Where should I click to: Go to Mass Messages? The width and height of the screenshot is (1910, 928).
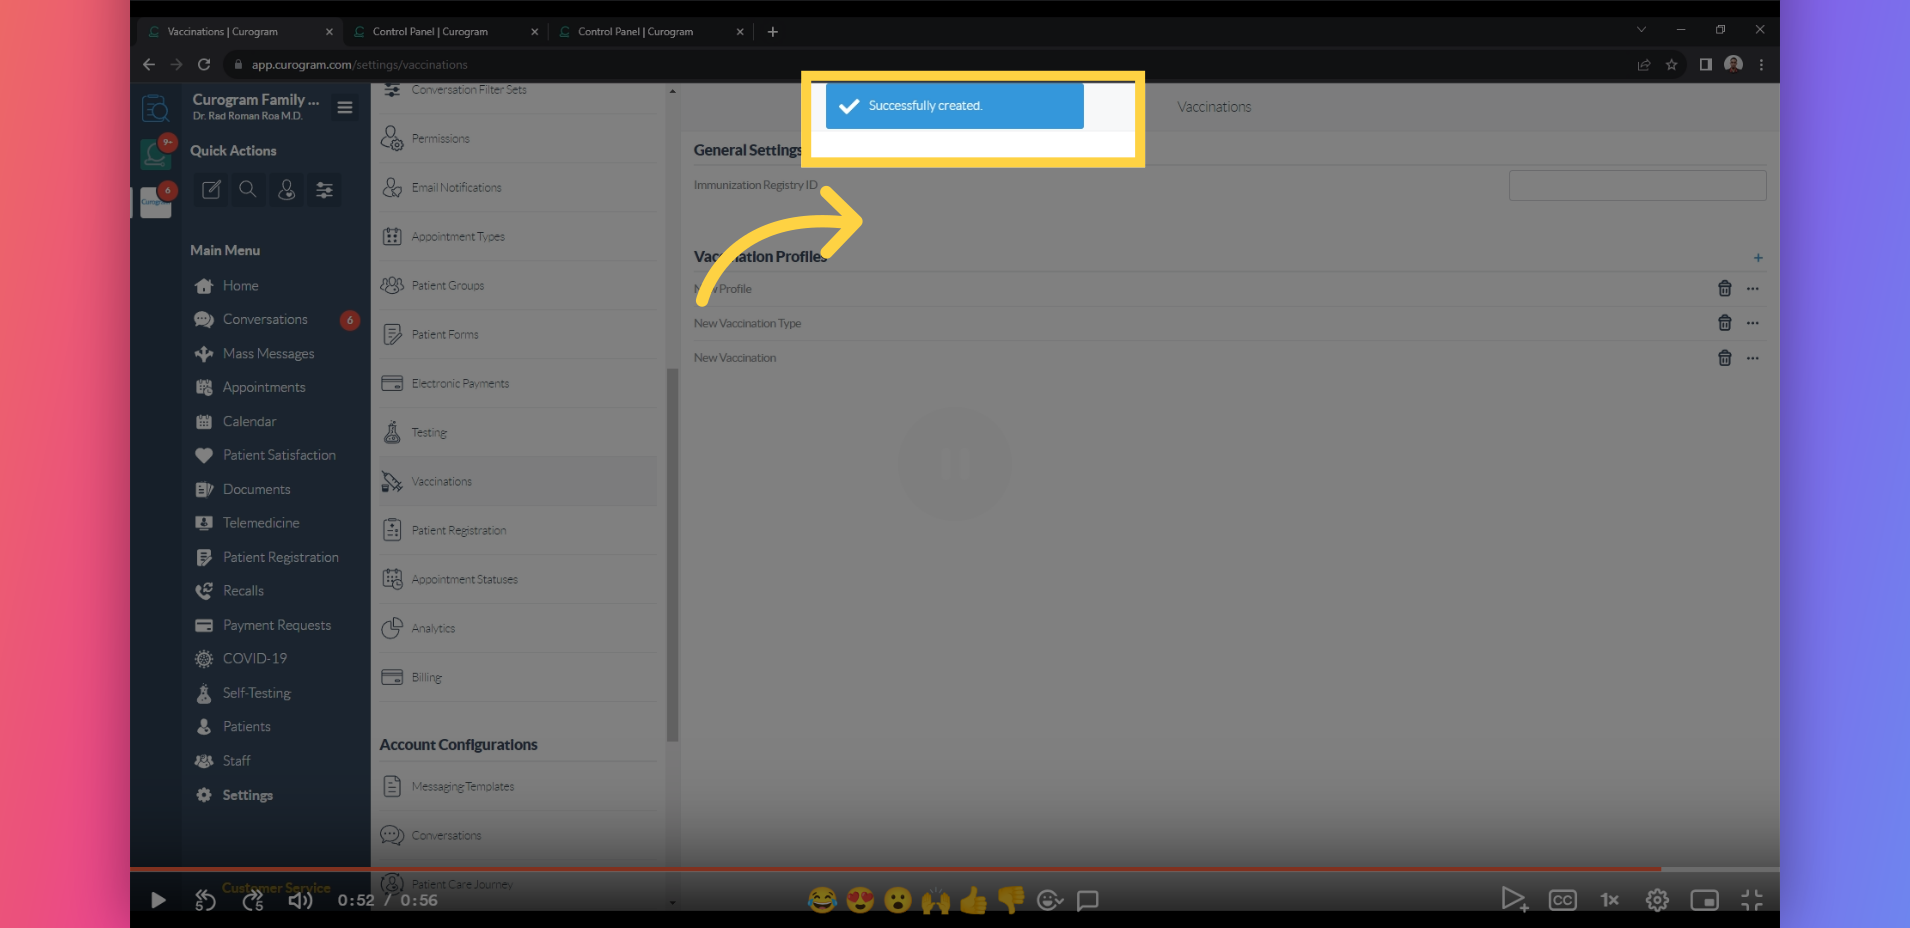268,354
